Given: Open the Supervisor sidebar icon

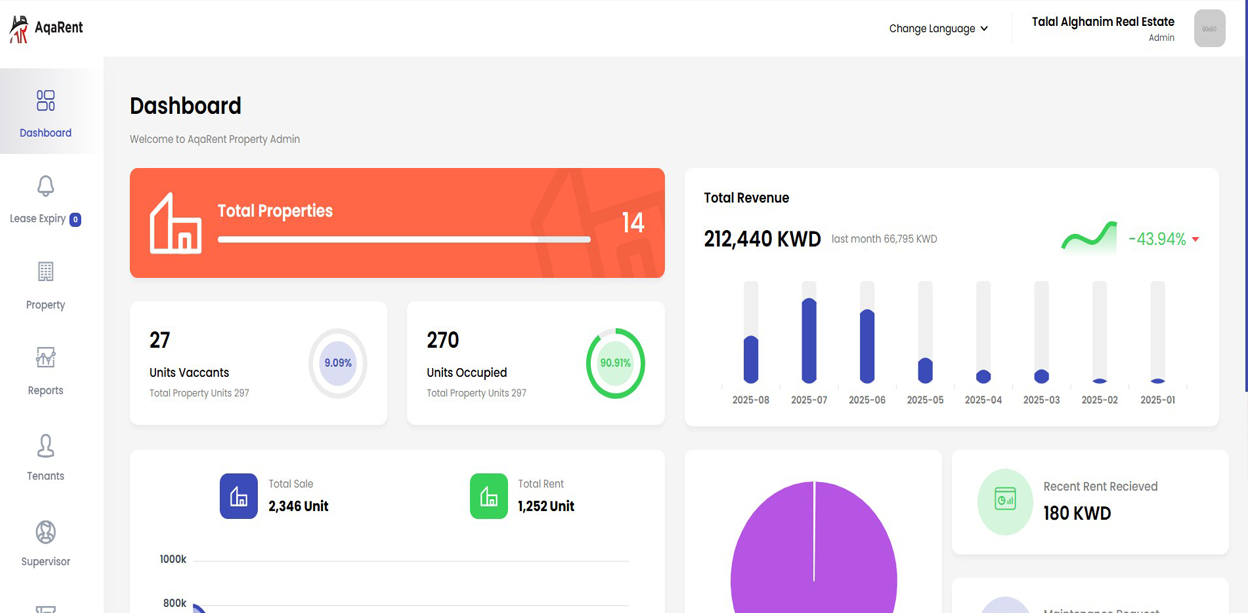Looking at the screenshot, I should [45, 531].
